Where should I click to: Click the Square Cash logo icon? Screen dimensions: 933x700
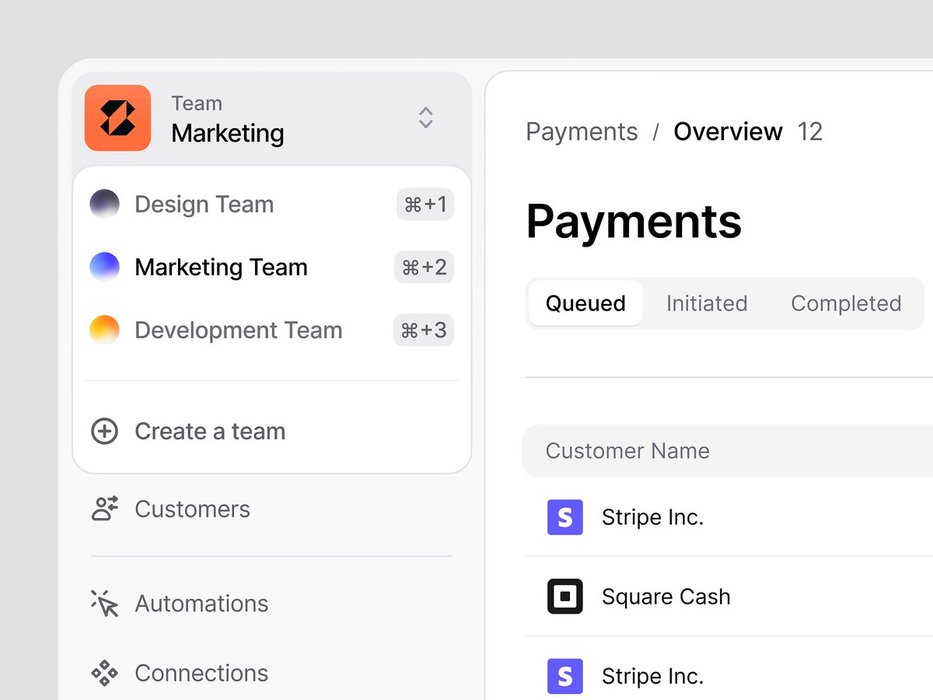tap(565, 596)
